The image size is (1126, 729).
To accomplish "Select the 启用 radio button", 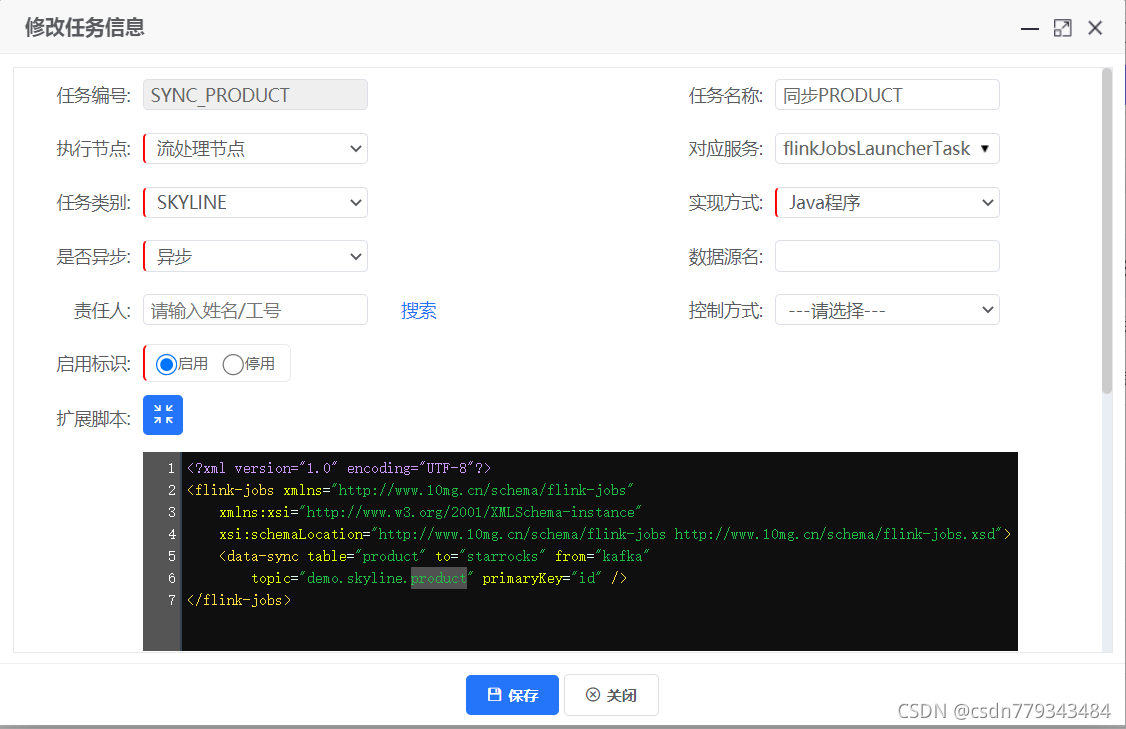I will coord(167,364).
